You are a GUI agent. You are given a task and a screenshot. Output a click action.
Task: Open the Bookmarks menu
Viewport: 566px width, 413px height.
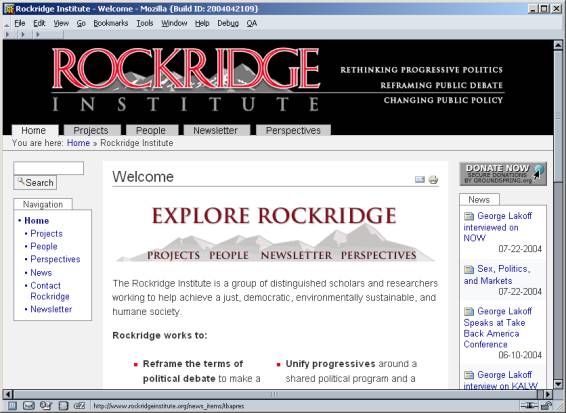[x=110, y=23]
